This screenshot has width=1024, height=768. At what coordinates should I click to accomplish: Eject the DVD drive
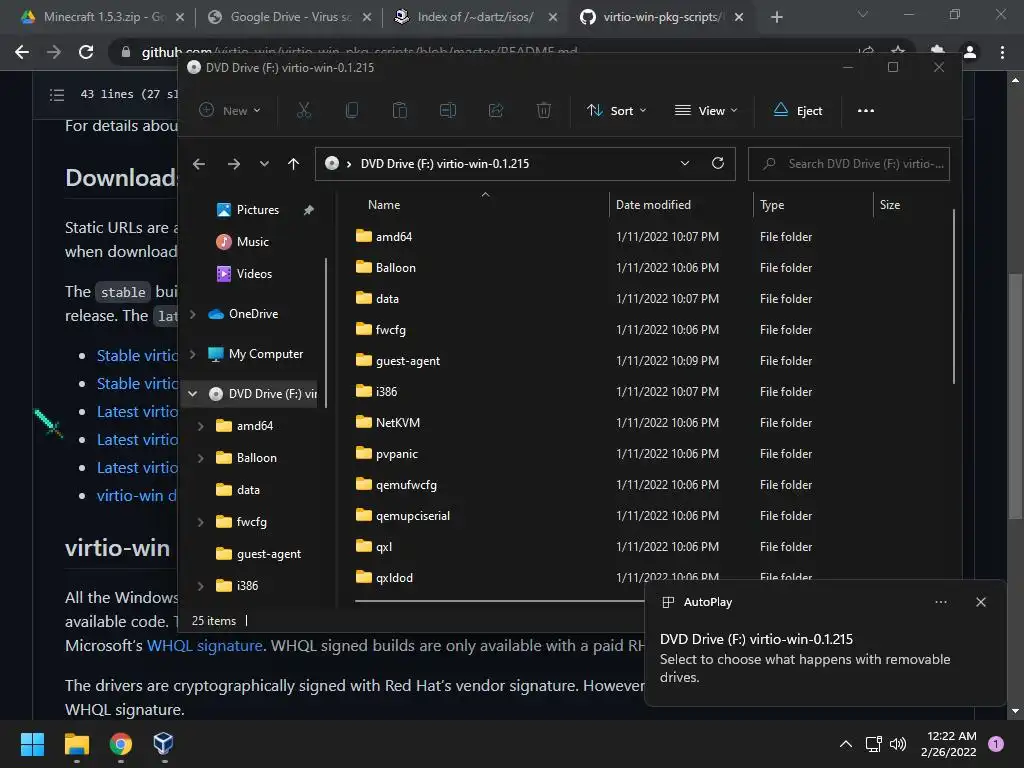coord(797,110)
